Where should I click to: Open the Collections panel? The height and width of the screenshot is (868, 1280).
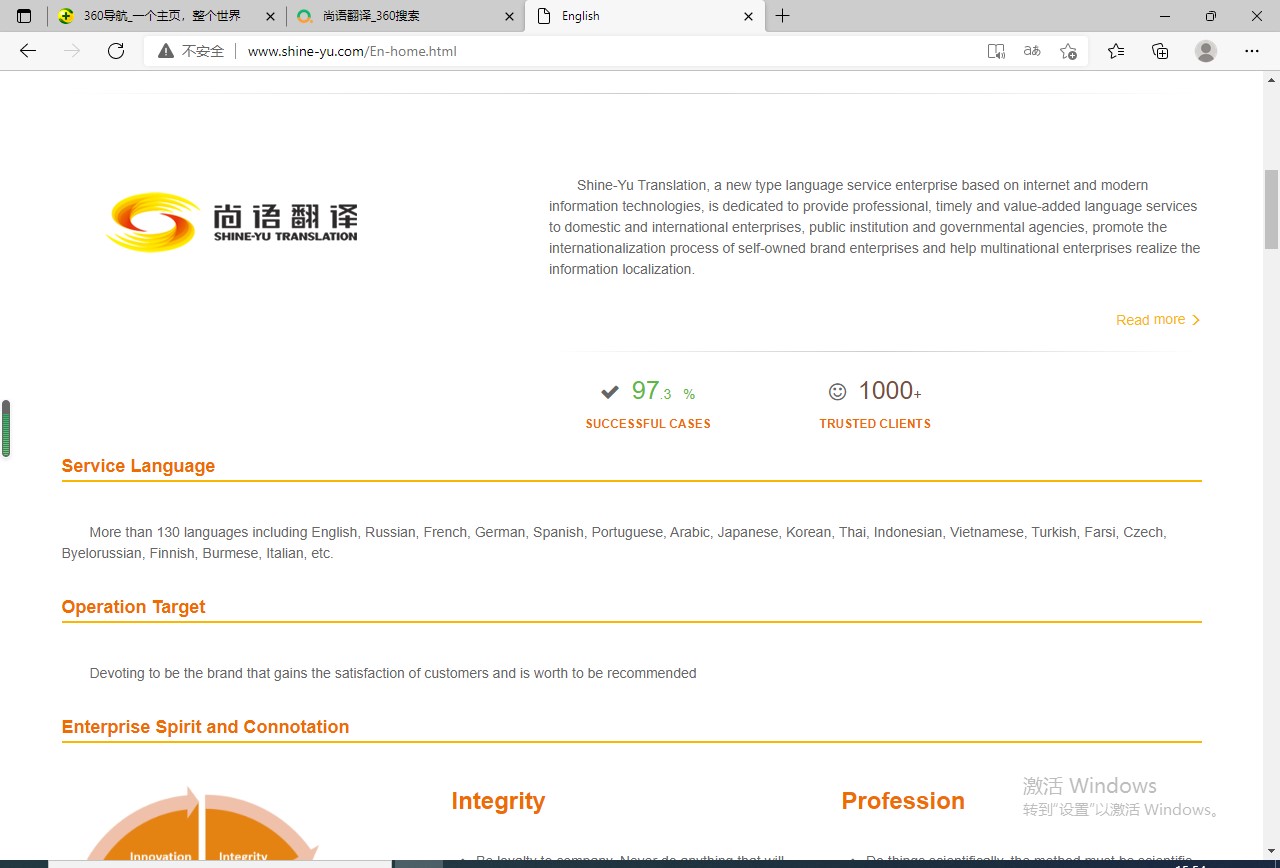[1159, 51]
